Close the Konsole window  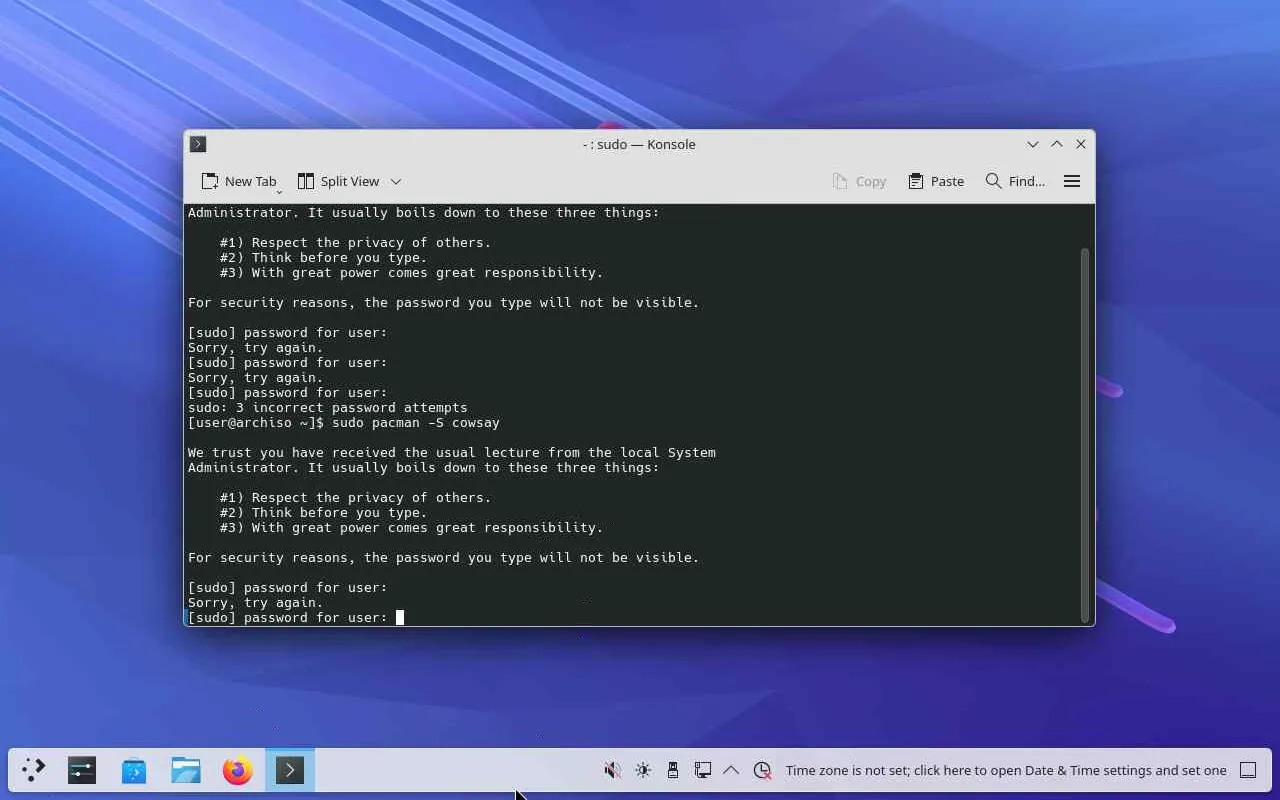1081,144
